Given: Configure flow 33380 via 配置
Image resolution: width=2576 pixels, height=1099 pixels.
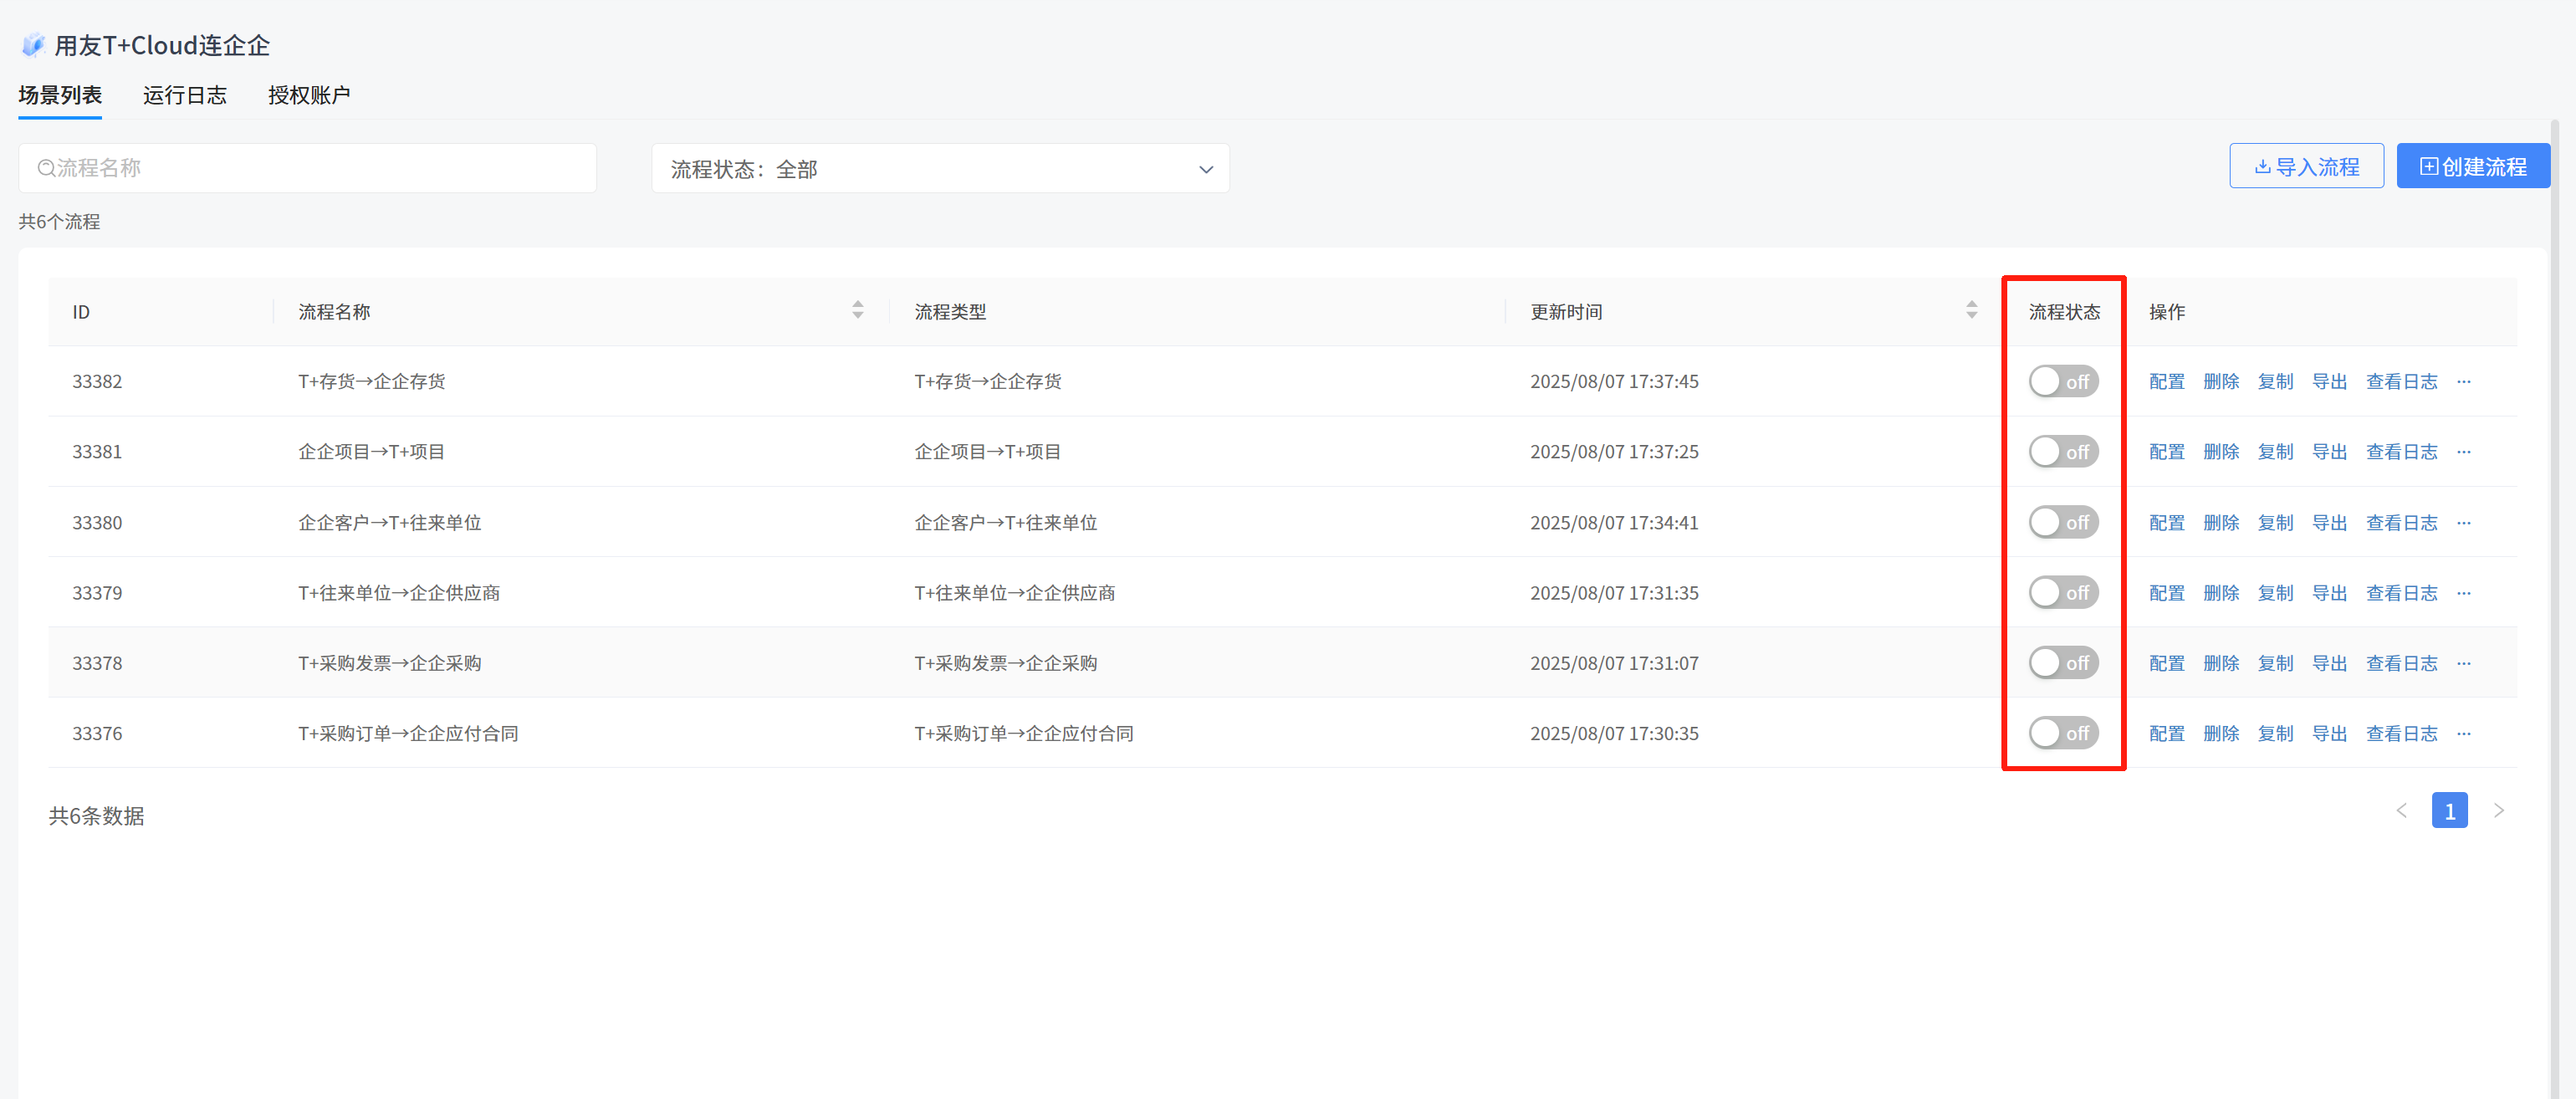Looking at the screenshot, I should [2167, 523].
